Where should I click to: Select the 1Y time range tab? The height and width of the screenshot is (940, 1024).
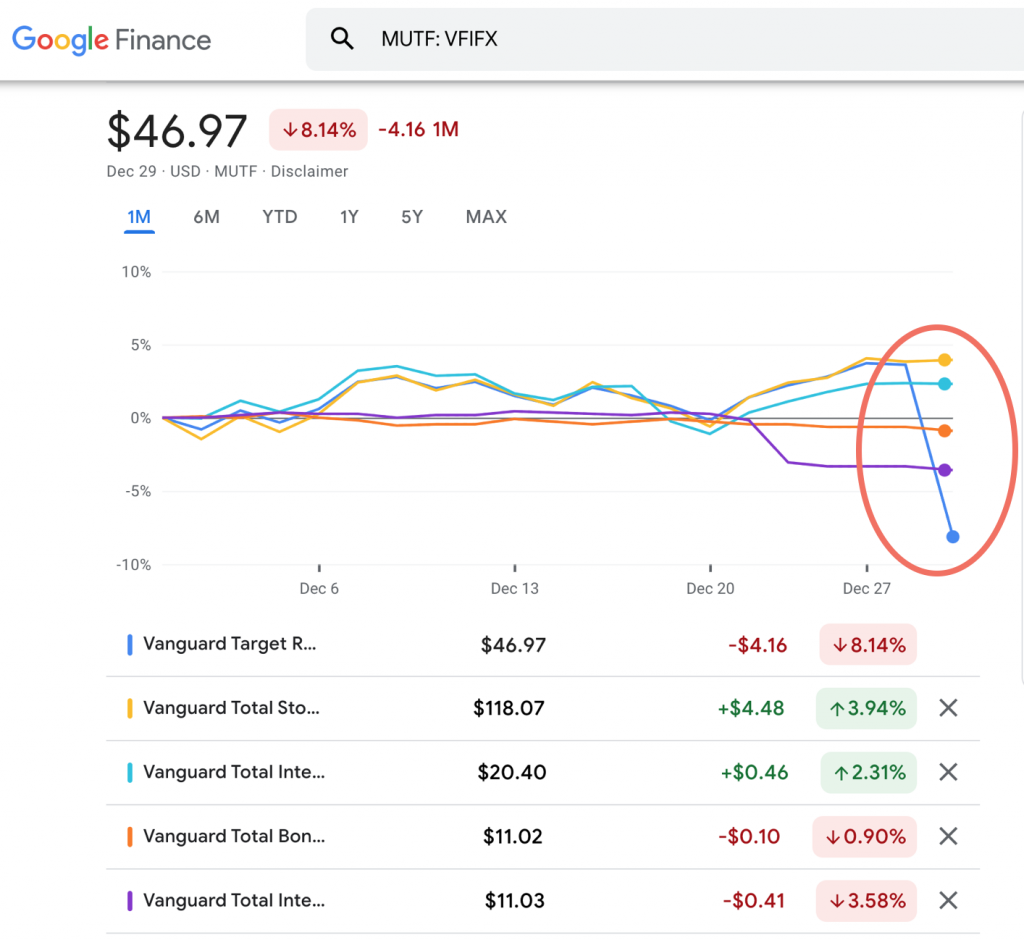[349, 217]
